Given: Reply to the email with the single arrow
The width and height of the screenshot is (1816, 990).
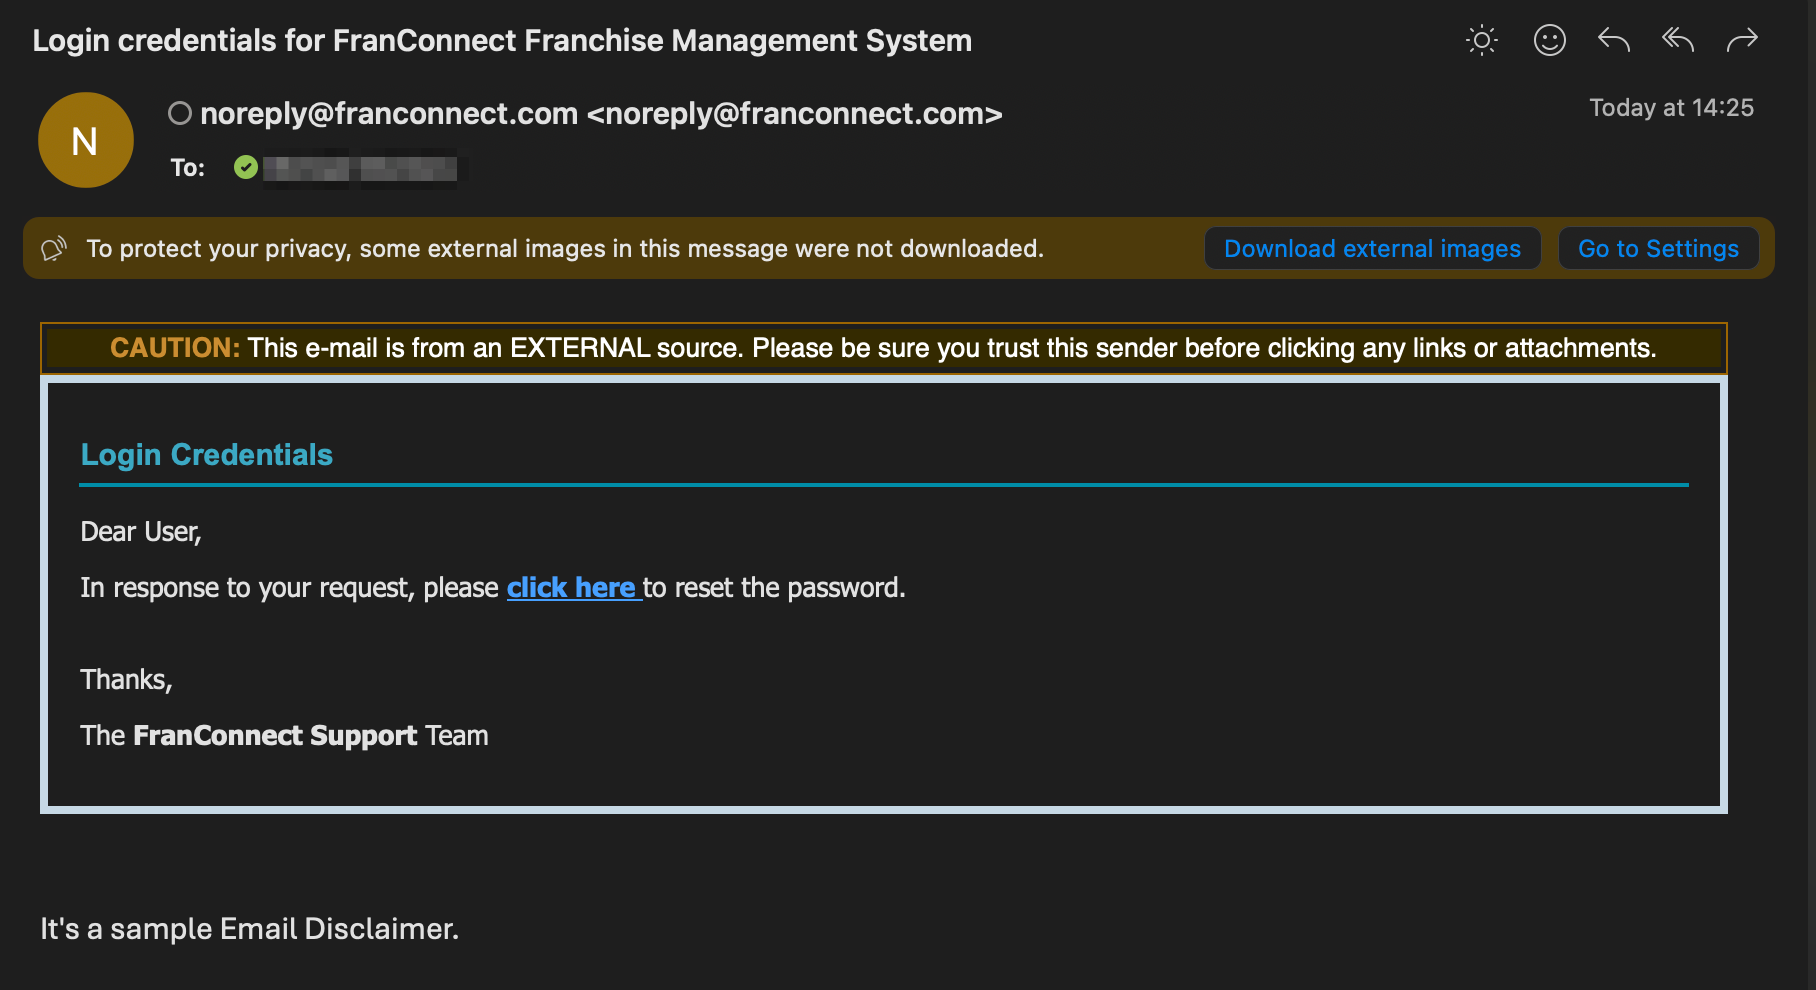Looking at the screenshot, I should [1614, 40].
